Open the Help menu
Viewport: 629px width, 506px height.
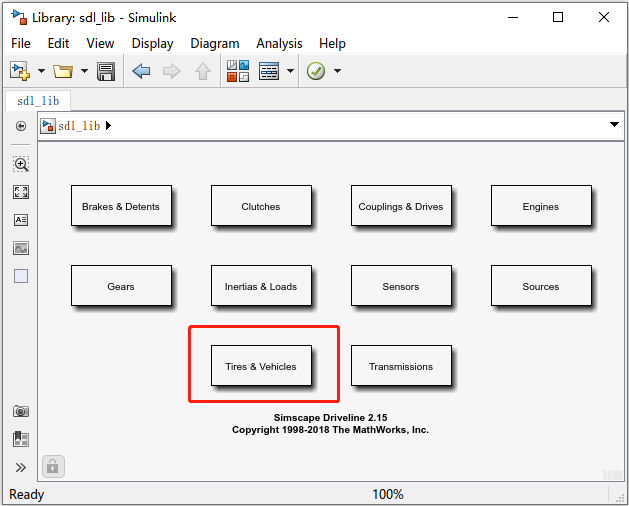332,43
